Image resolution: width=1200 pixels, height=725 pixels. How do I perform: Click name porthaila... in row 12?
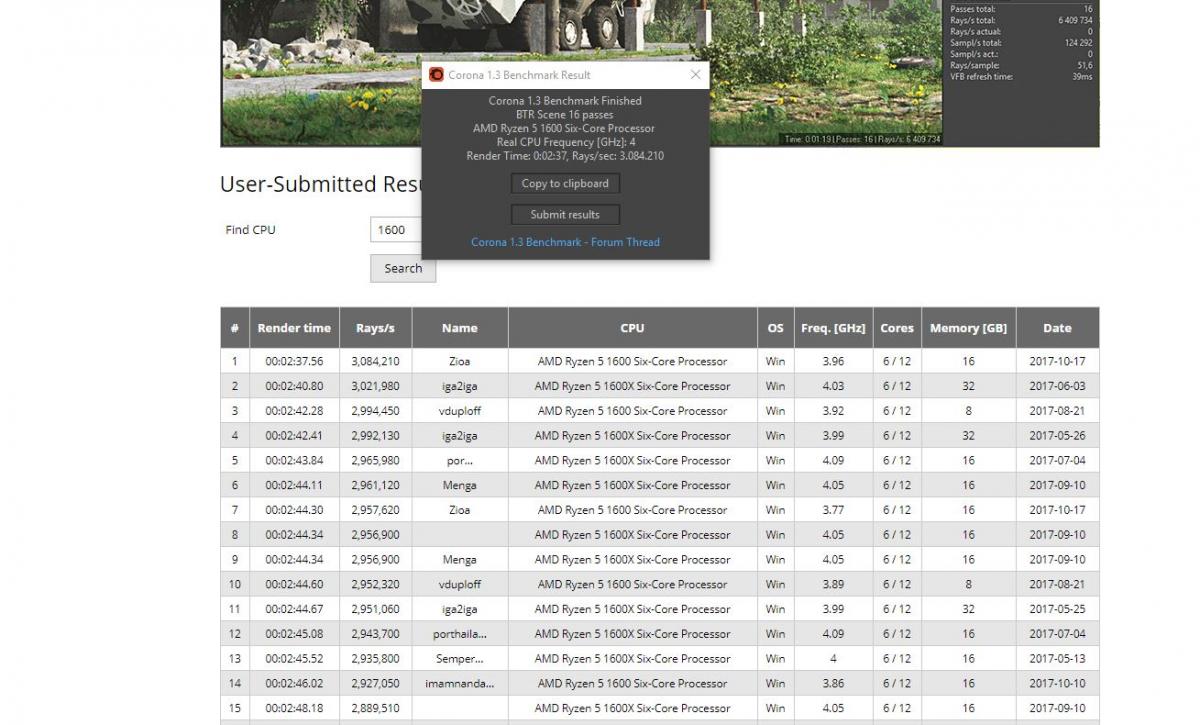pyautogui.click(x=460, y=634)
